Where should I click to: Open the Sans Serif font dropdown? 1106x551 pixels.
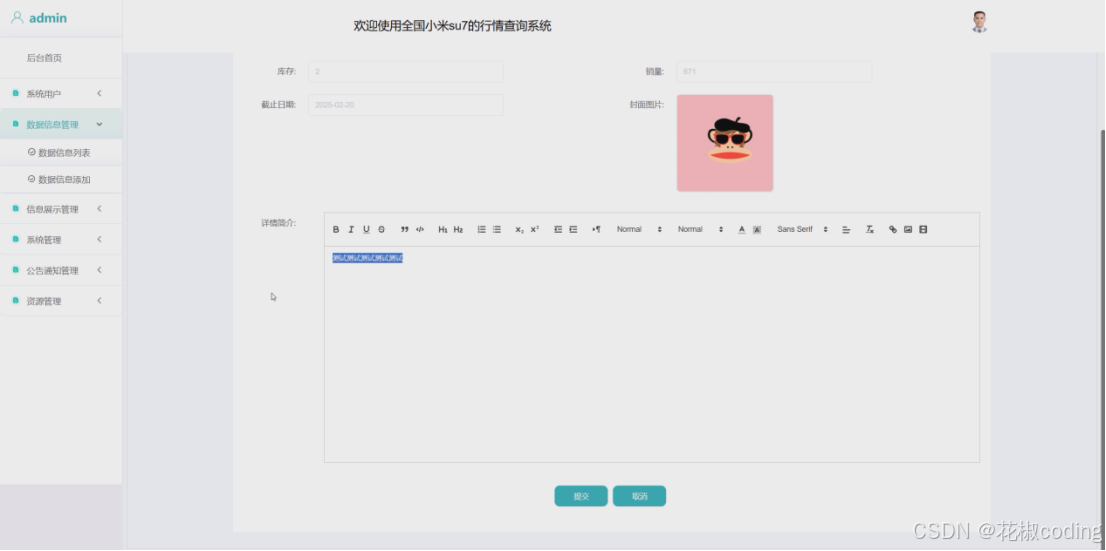tap(803, 229)
